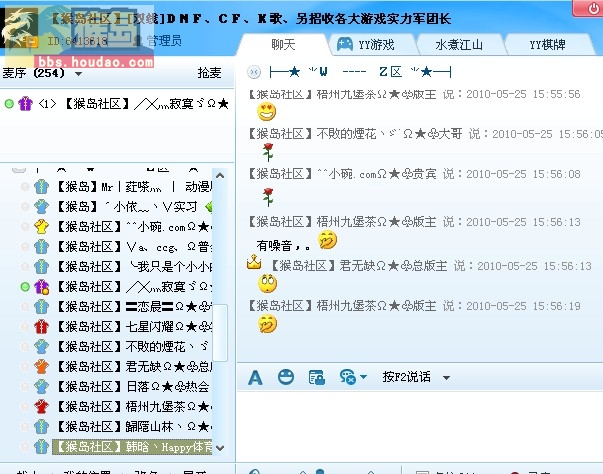Click sender name 不败的煙花 in chat log

click(355, 134)
